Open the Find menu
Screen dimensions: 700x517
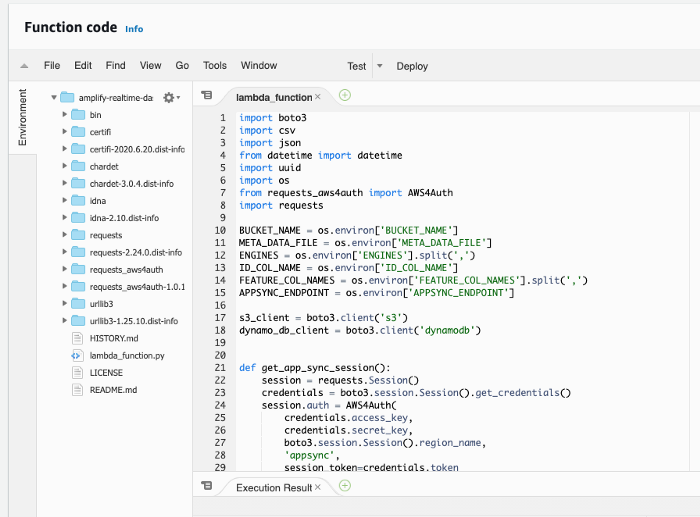point(115,66)
